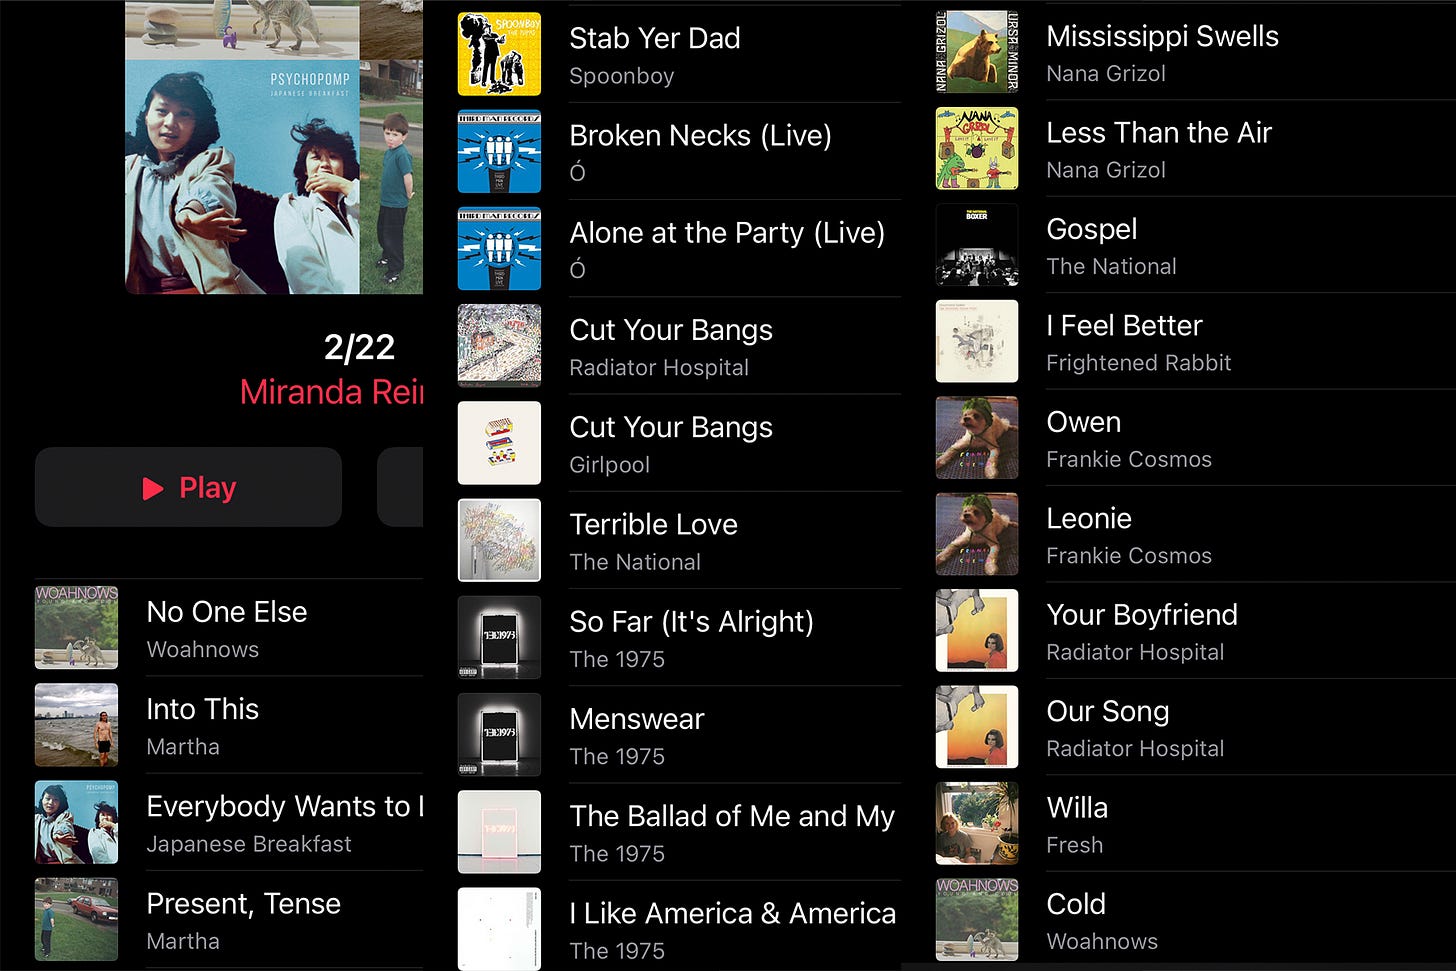Tap the Owen dog album artwork
This screenshot has width=1456, height=971.
click(977, 438)
